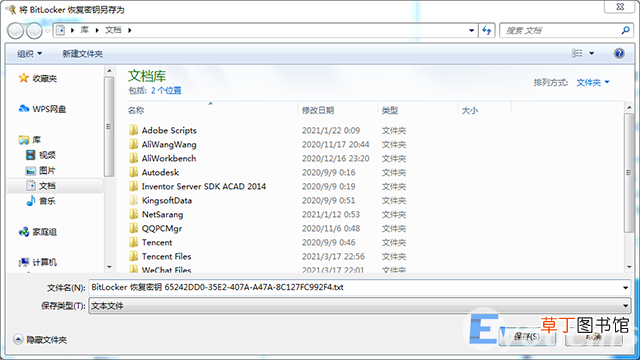Select the KingsoftData folder icon

(133, 200)
